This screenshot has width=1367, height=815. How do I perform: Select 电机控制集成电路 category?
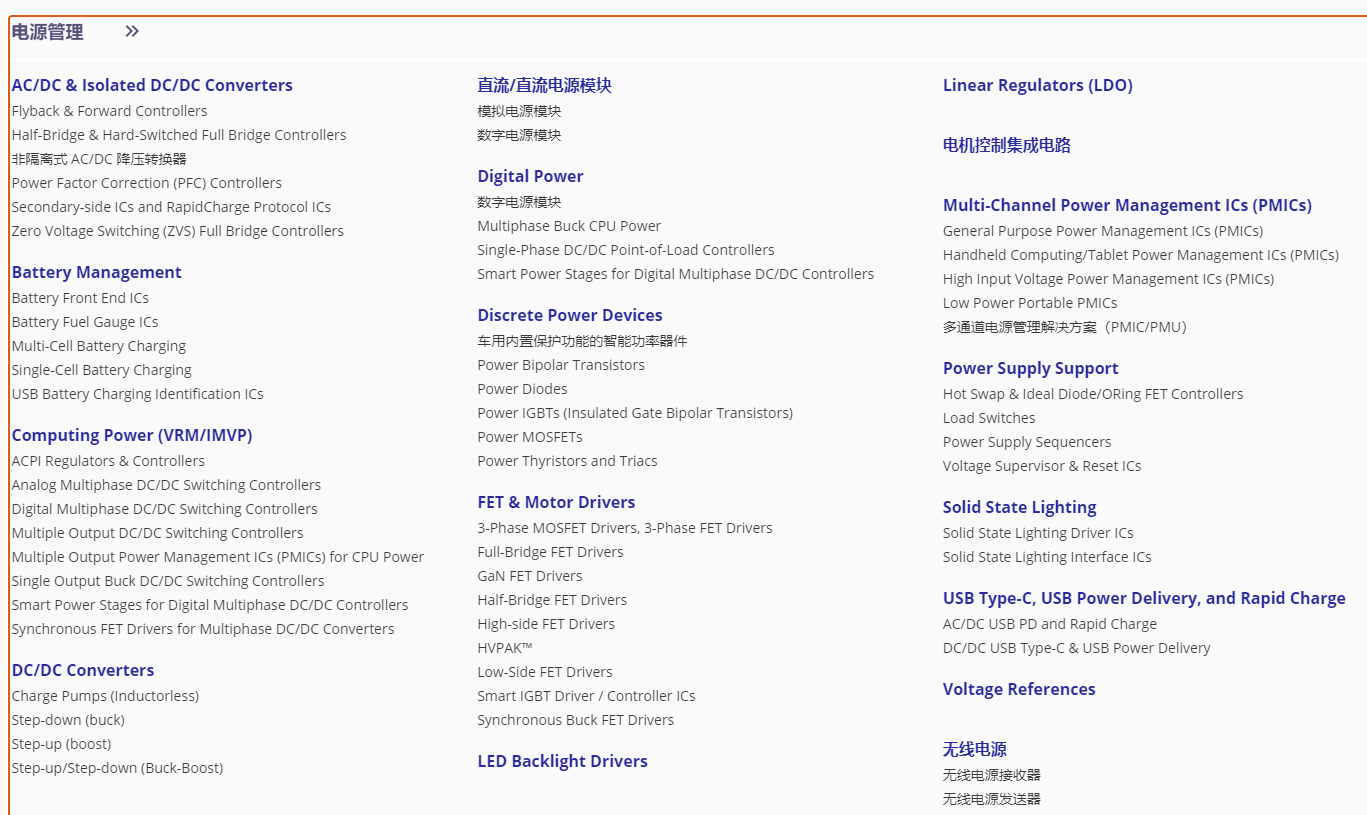[1007, 145]
